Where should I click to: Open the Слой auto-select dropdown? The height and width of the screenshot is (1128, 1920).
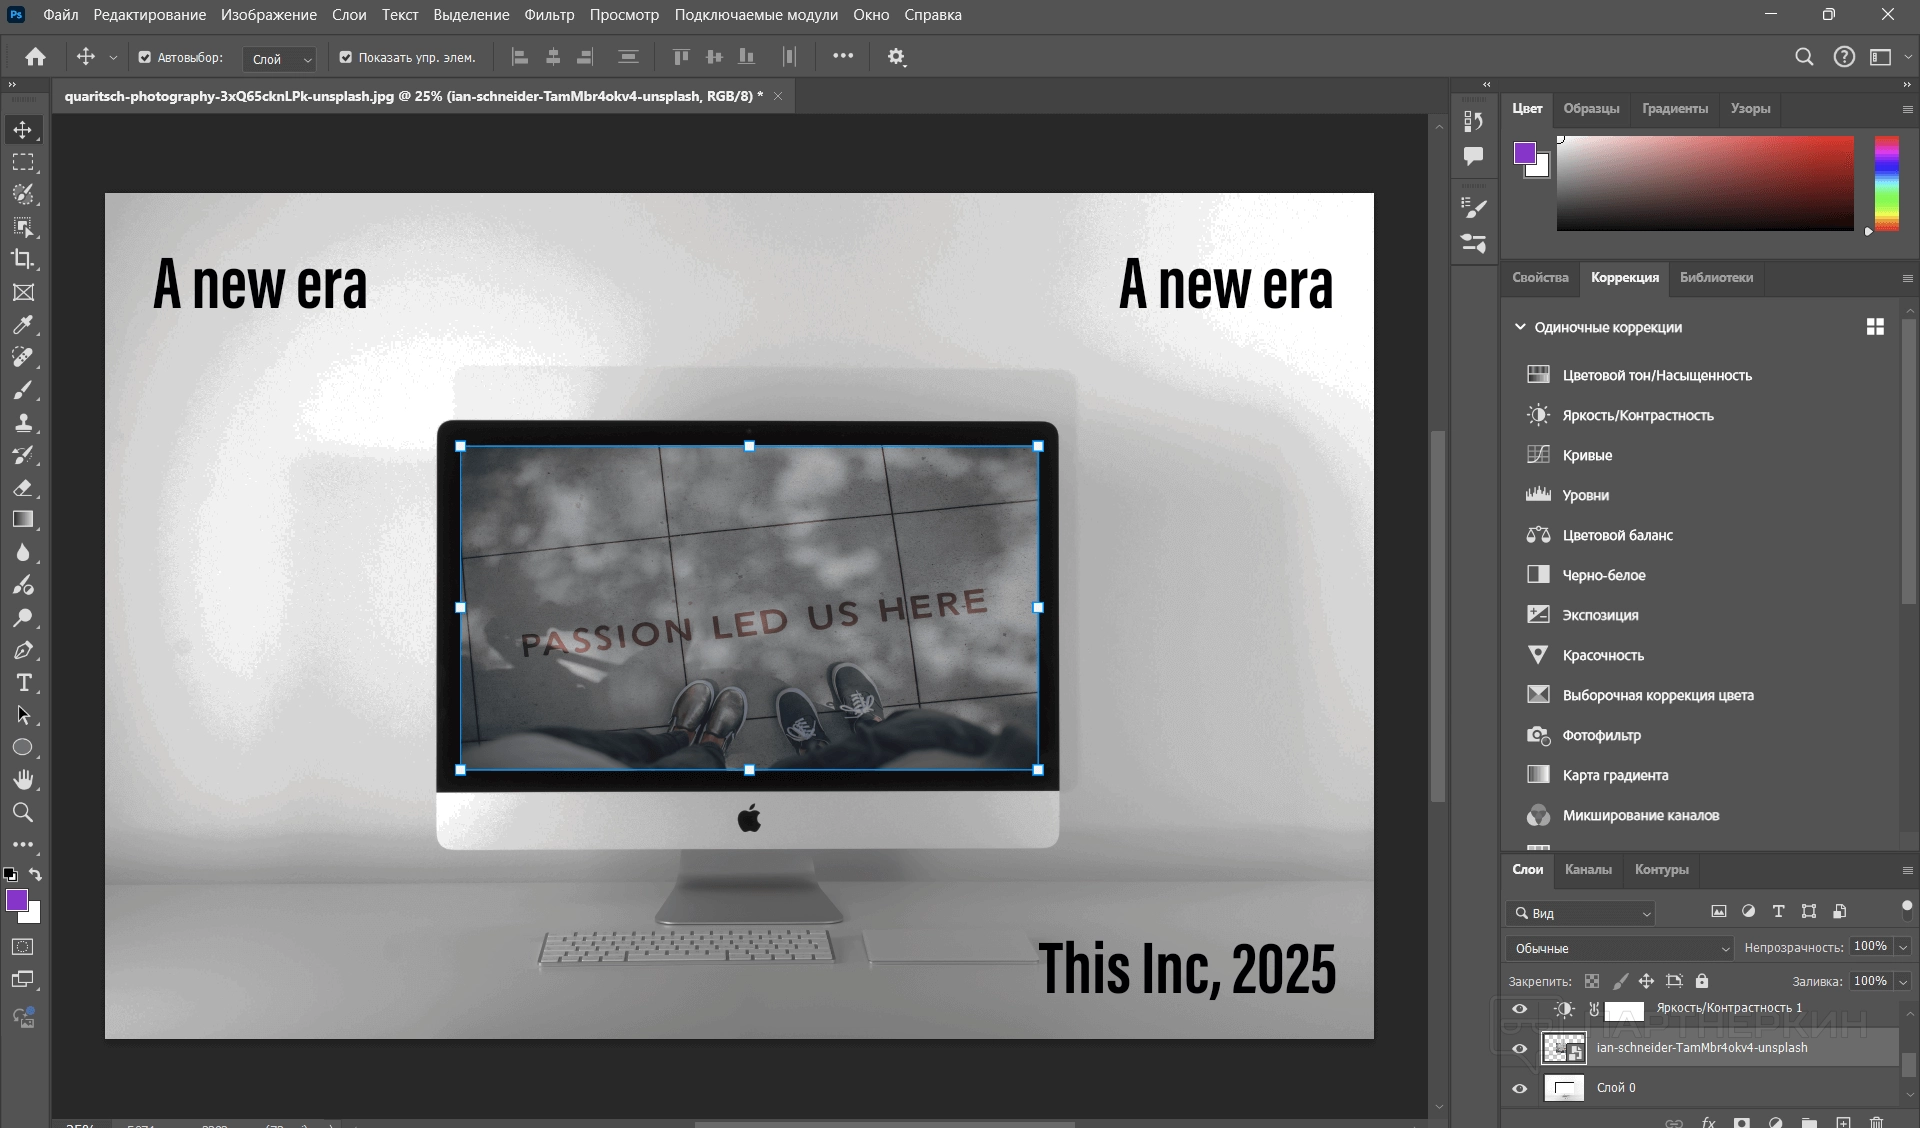tap(279, 59)
